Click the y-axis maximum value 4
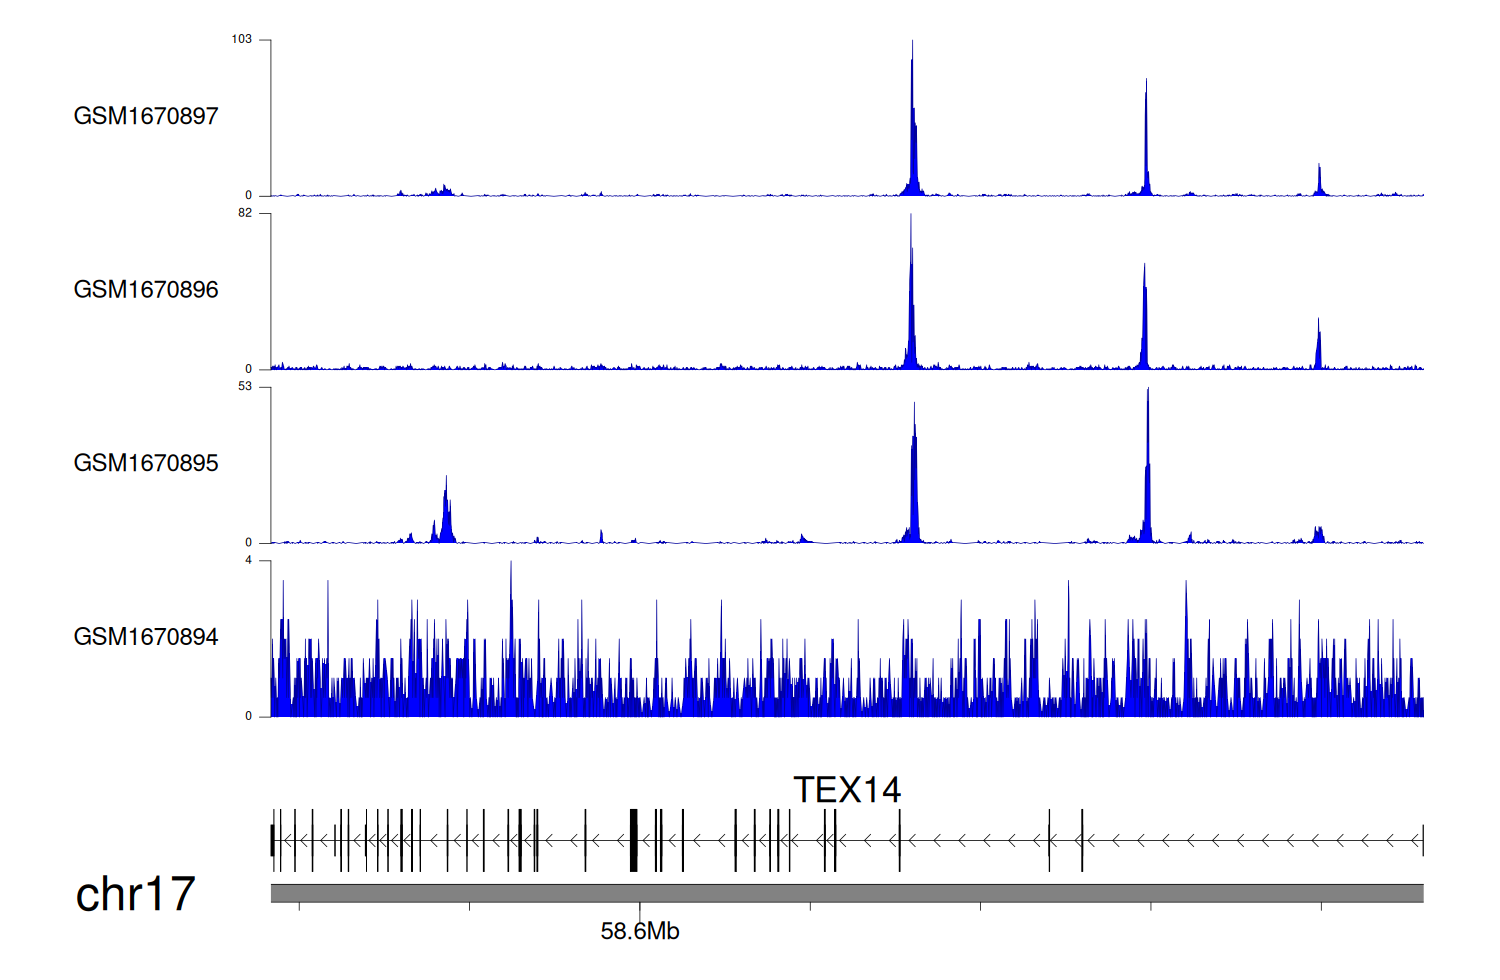This screenshot has height=980, width=1500. pyautogui.click(x=249, y=560)
